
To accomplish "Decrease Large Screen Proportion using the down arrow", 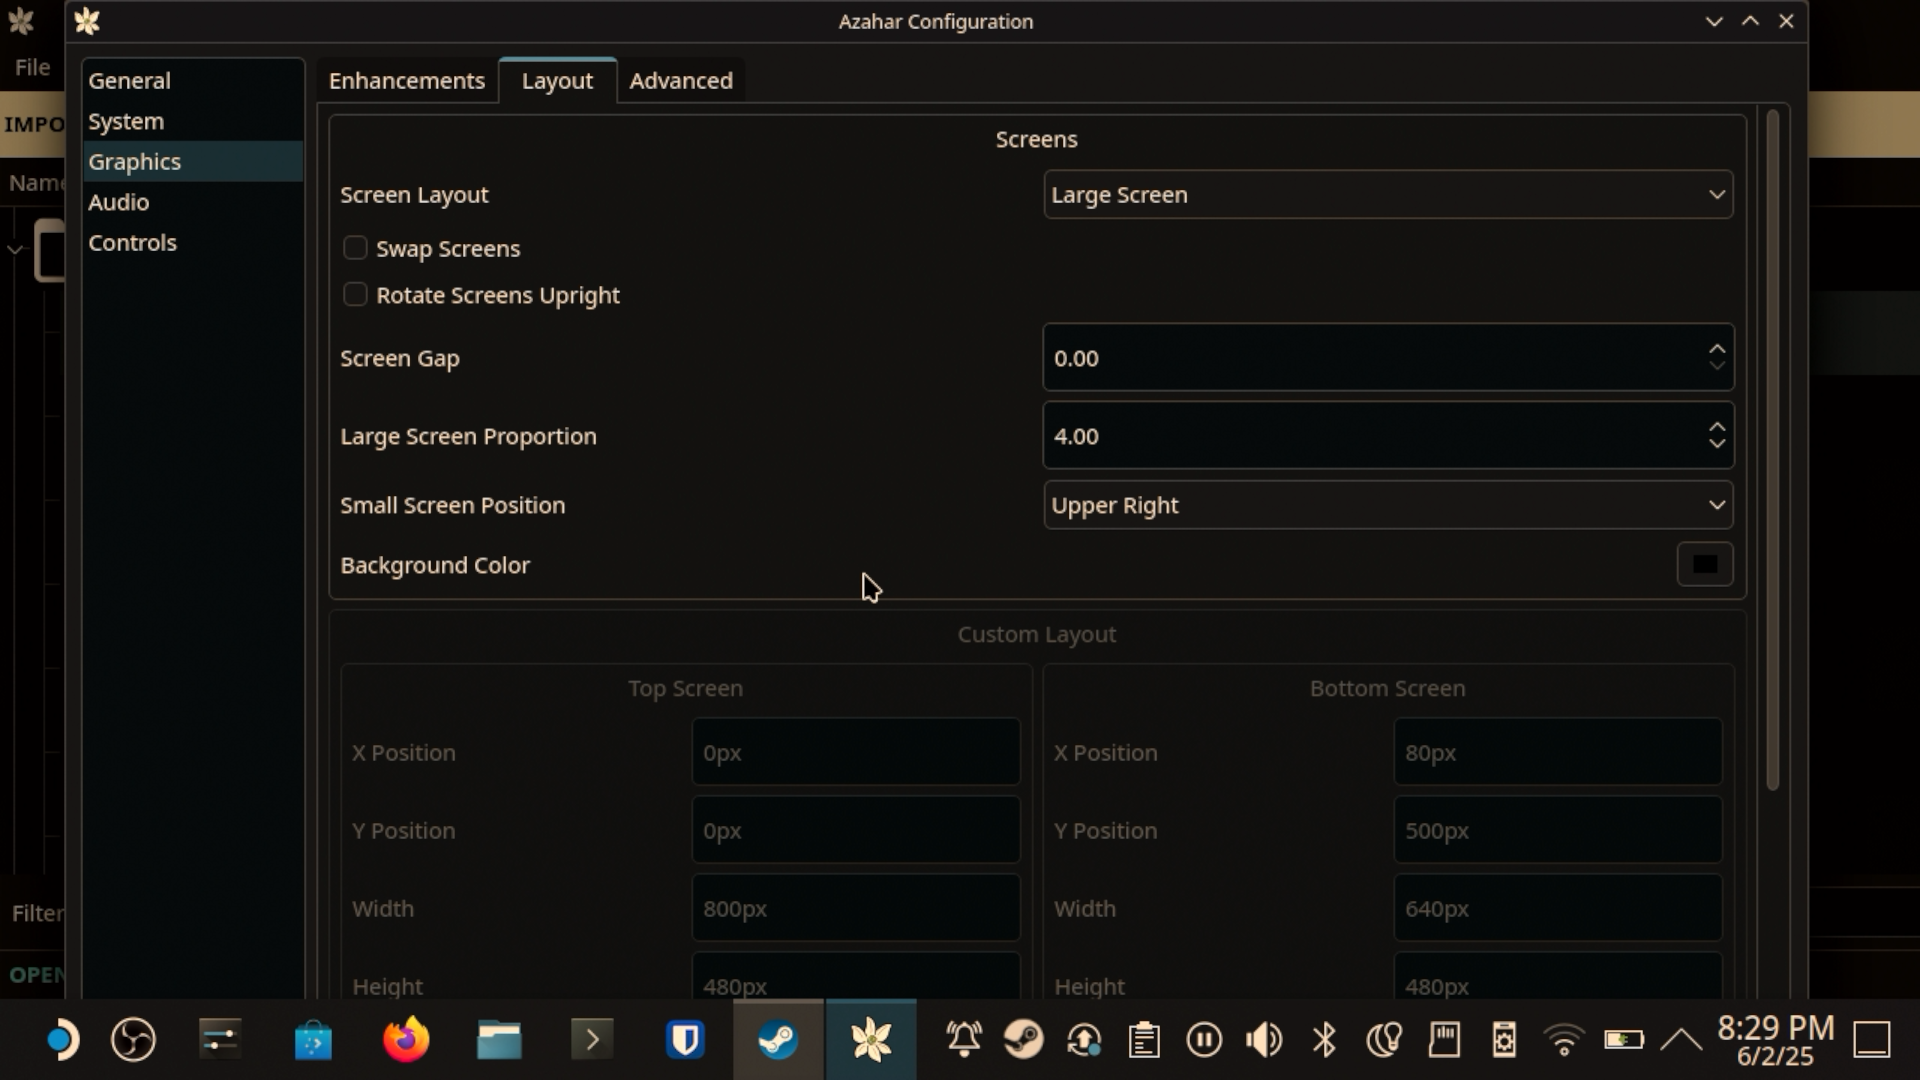I will pos(1717,444).
